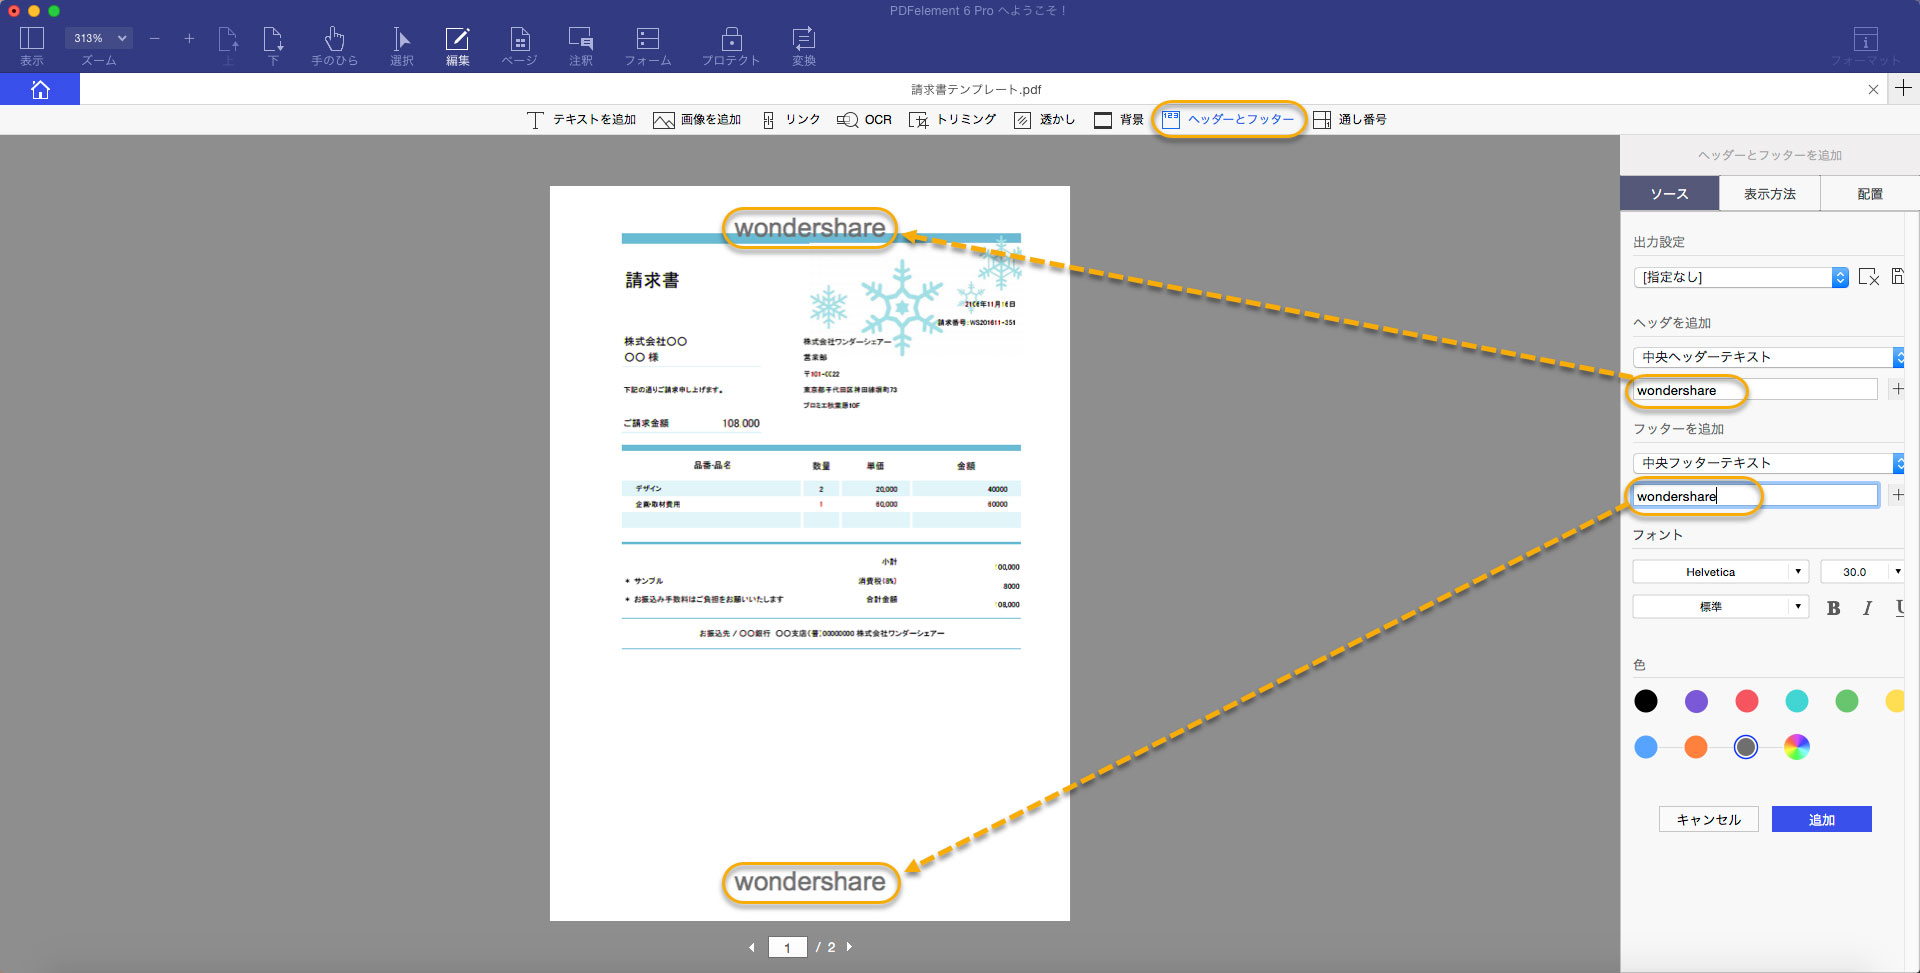Viewport: 1920px width, 973px height.
Task: Open ヘッダーとフッター header and footer tool
Action: (1228, 119)
